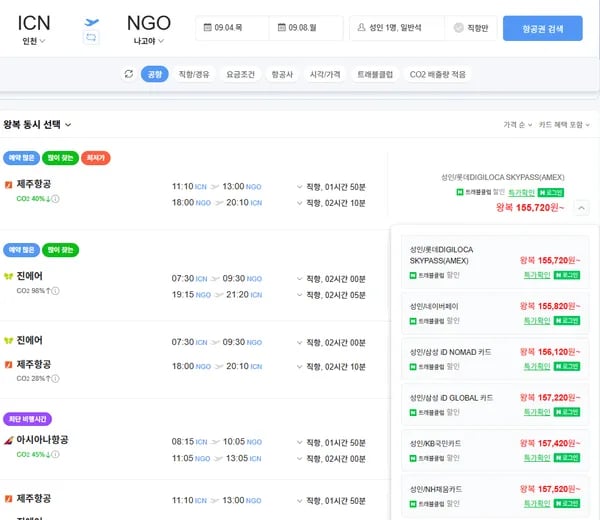The image size is (600, 520).
Task: Click the plane icon between 08:15 and 10:05
Action: tap(215, 442)
